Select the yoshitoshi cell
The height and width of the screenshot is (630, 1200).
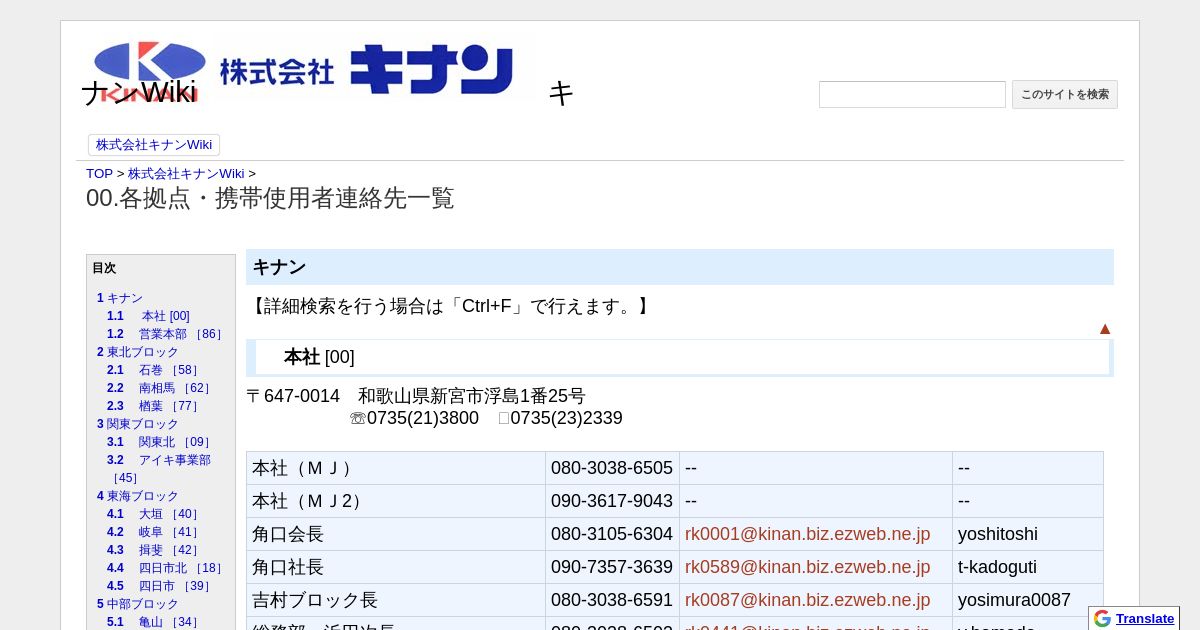(1028, 534)
